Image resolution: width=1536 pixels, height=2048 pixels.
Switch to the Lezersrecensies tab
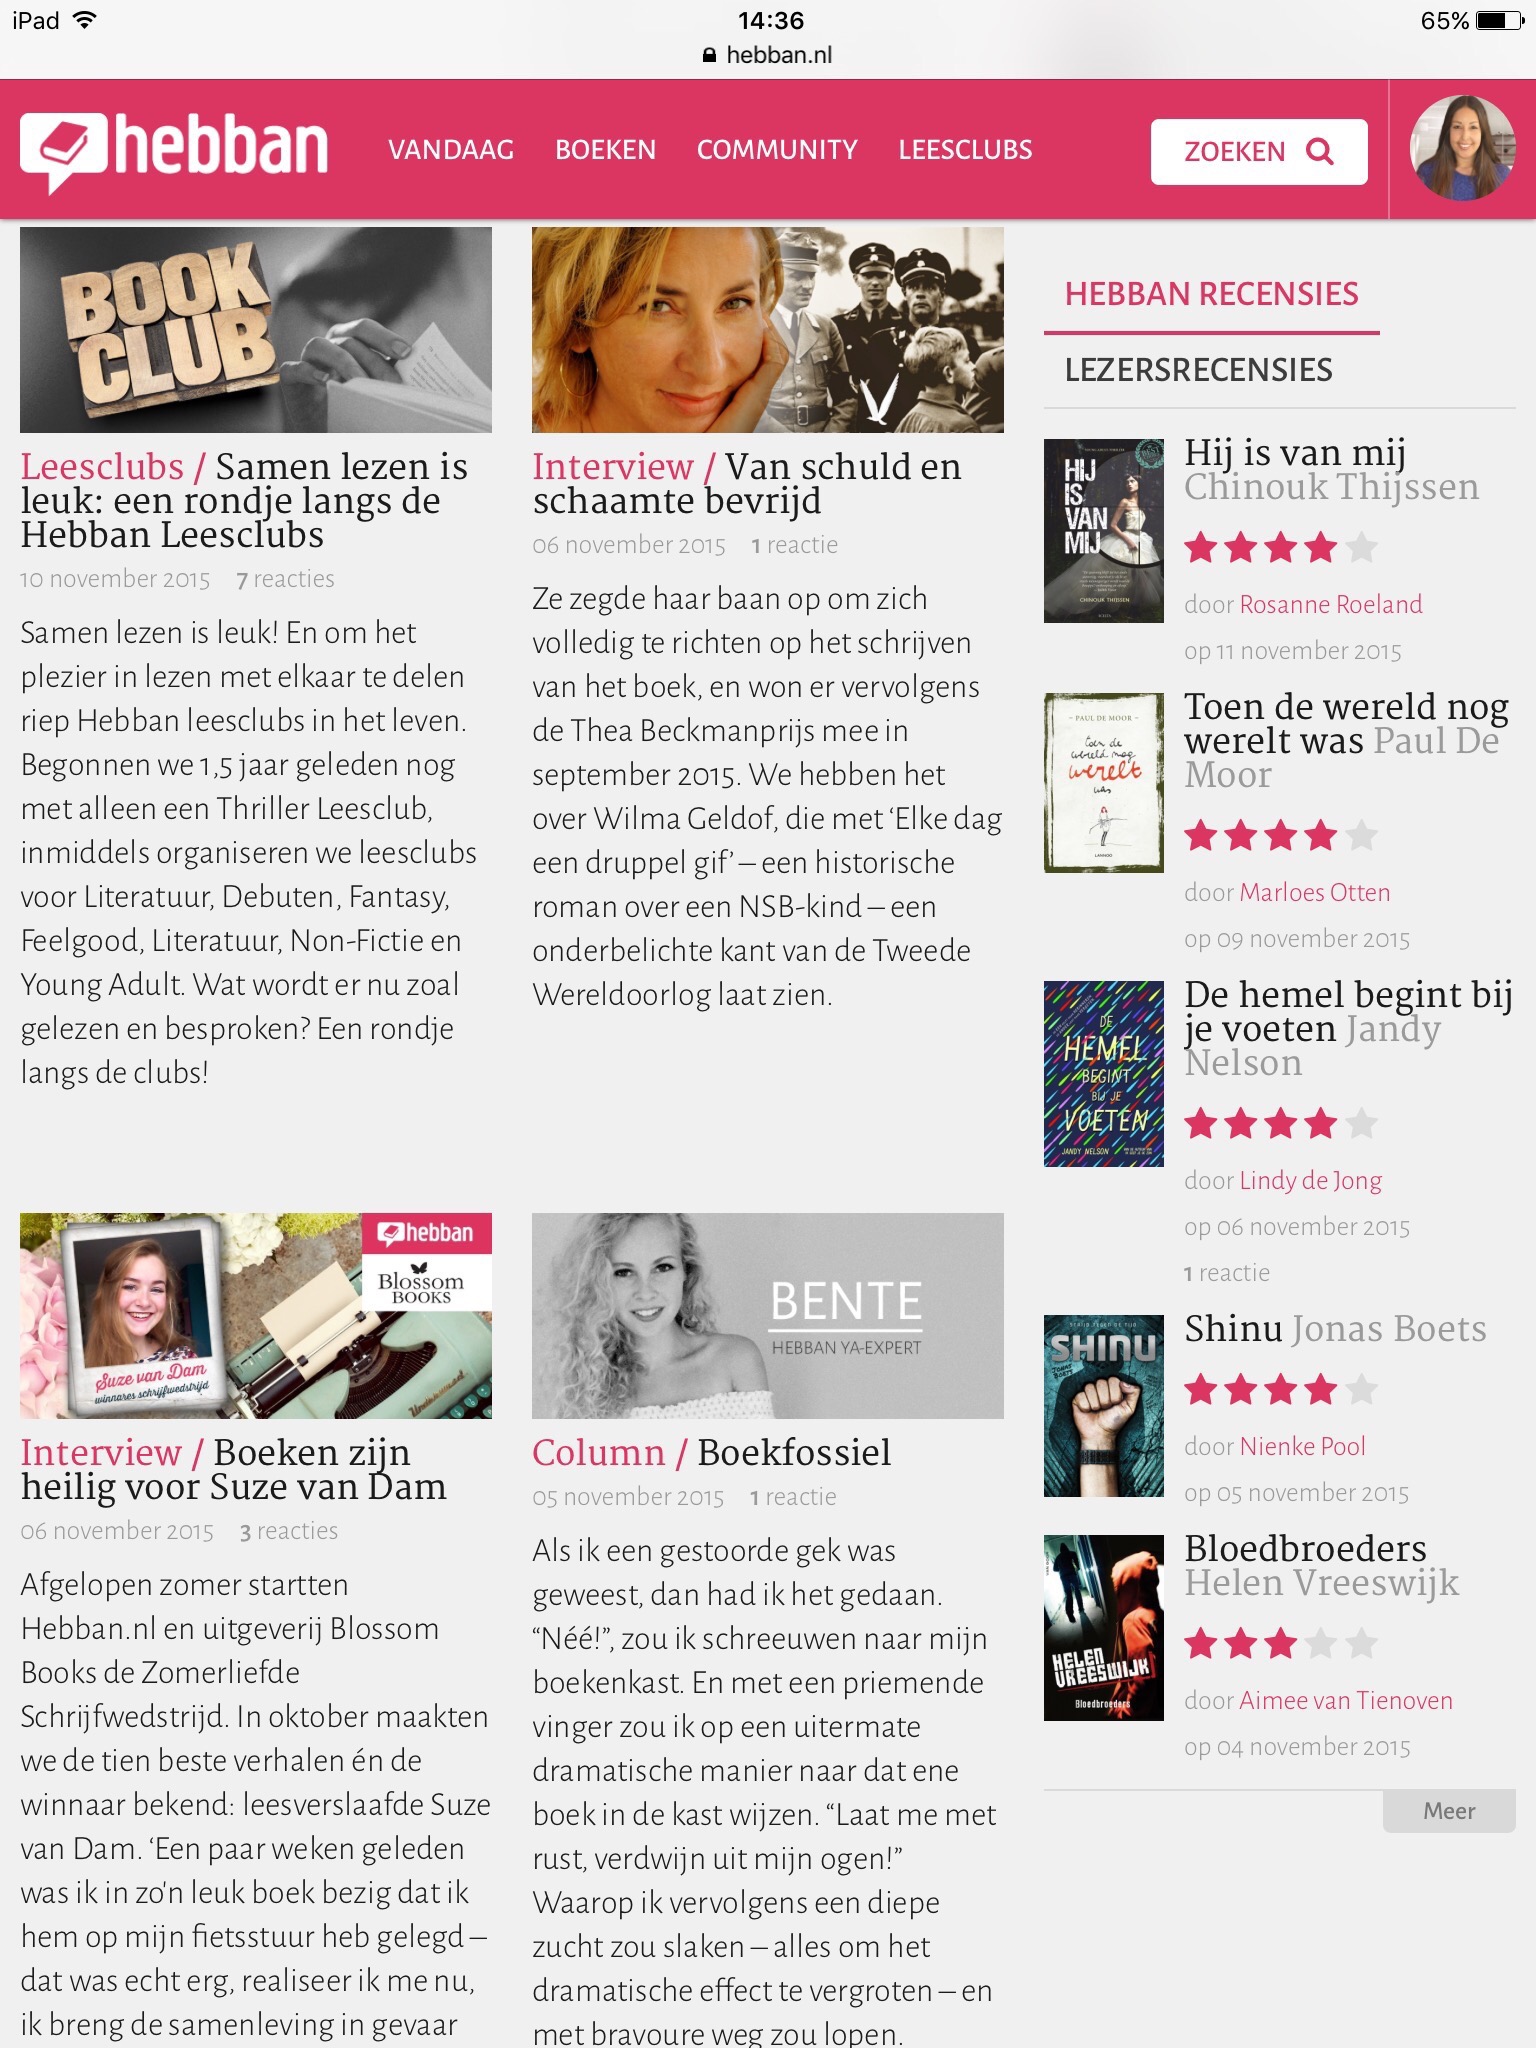coord(1198,370)
